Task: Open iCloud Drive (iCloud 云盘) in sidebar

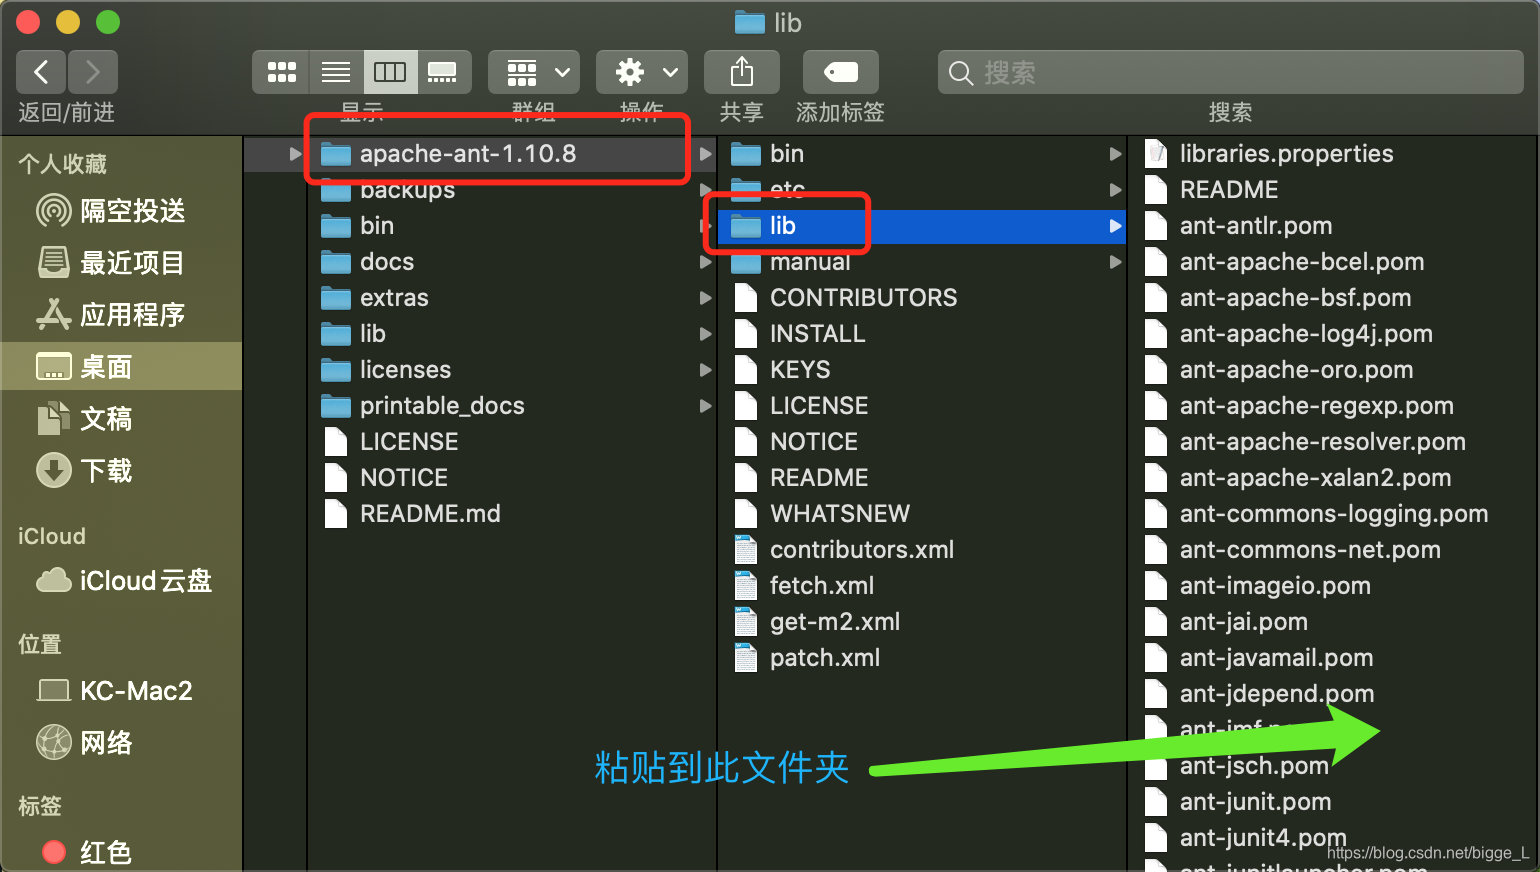Action: (x=121, y=581)
